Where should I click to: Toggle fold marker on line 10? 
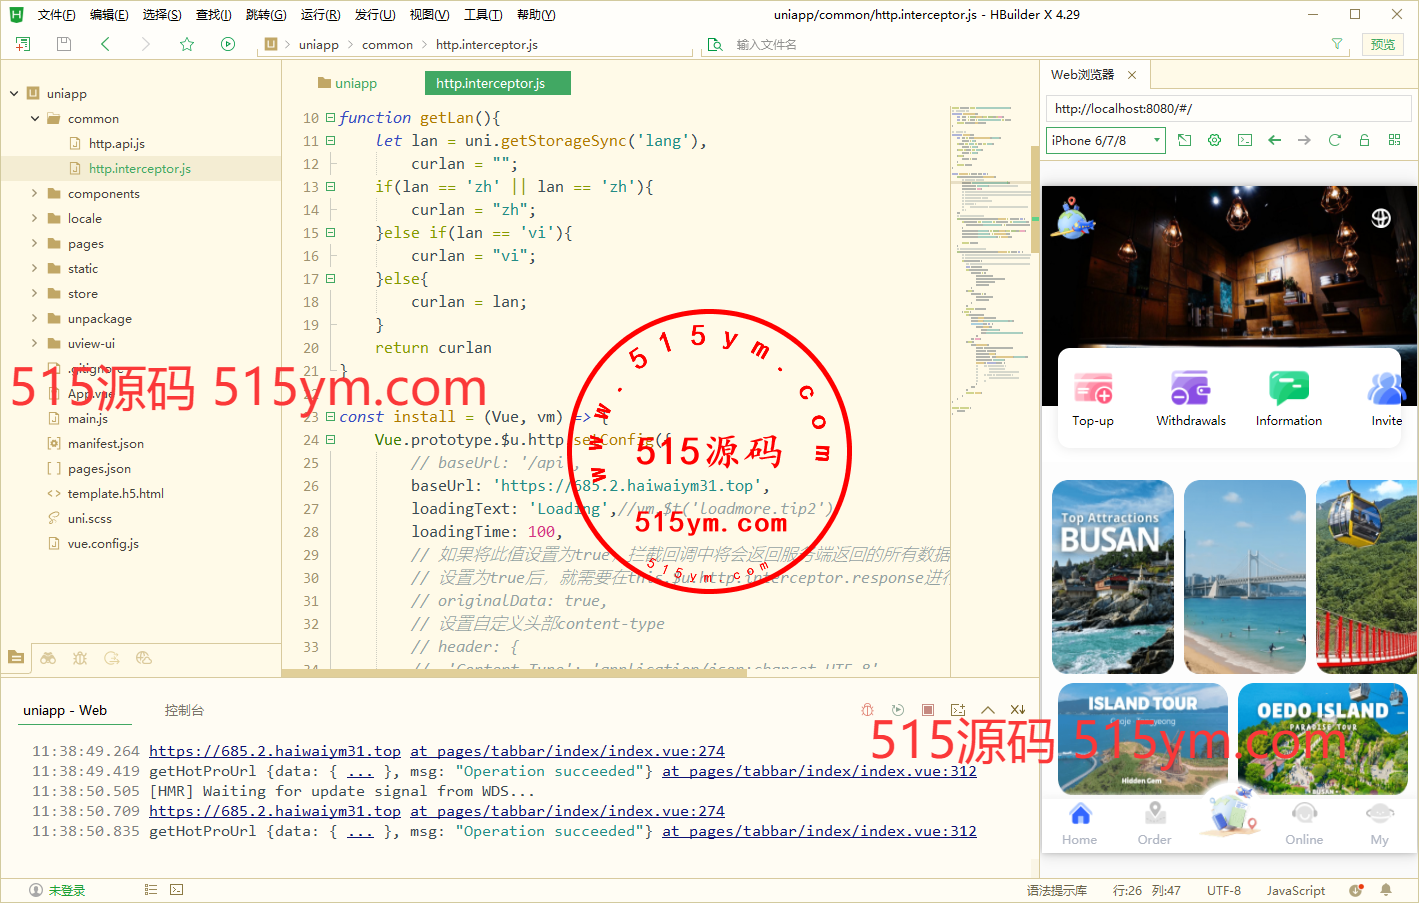click(x=330, y=118)
